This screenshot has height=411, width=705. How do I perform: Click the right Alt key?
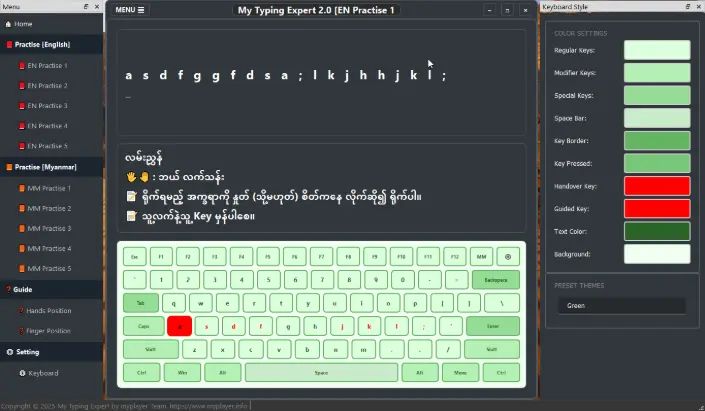pyautogui.click(x=420, y=373)
